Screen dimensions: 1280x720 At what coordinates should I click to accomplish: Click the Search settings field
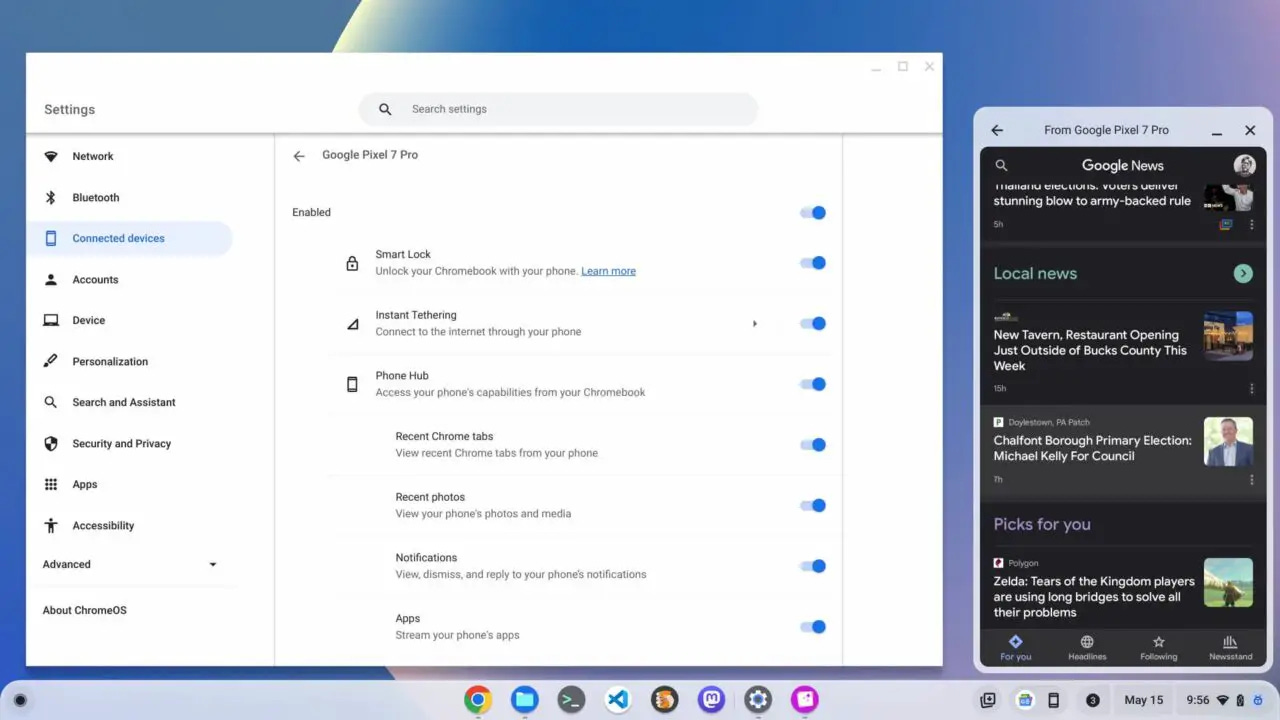558,110
